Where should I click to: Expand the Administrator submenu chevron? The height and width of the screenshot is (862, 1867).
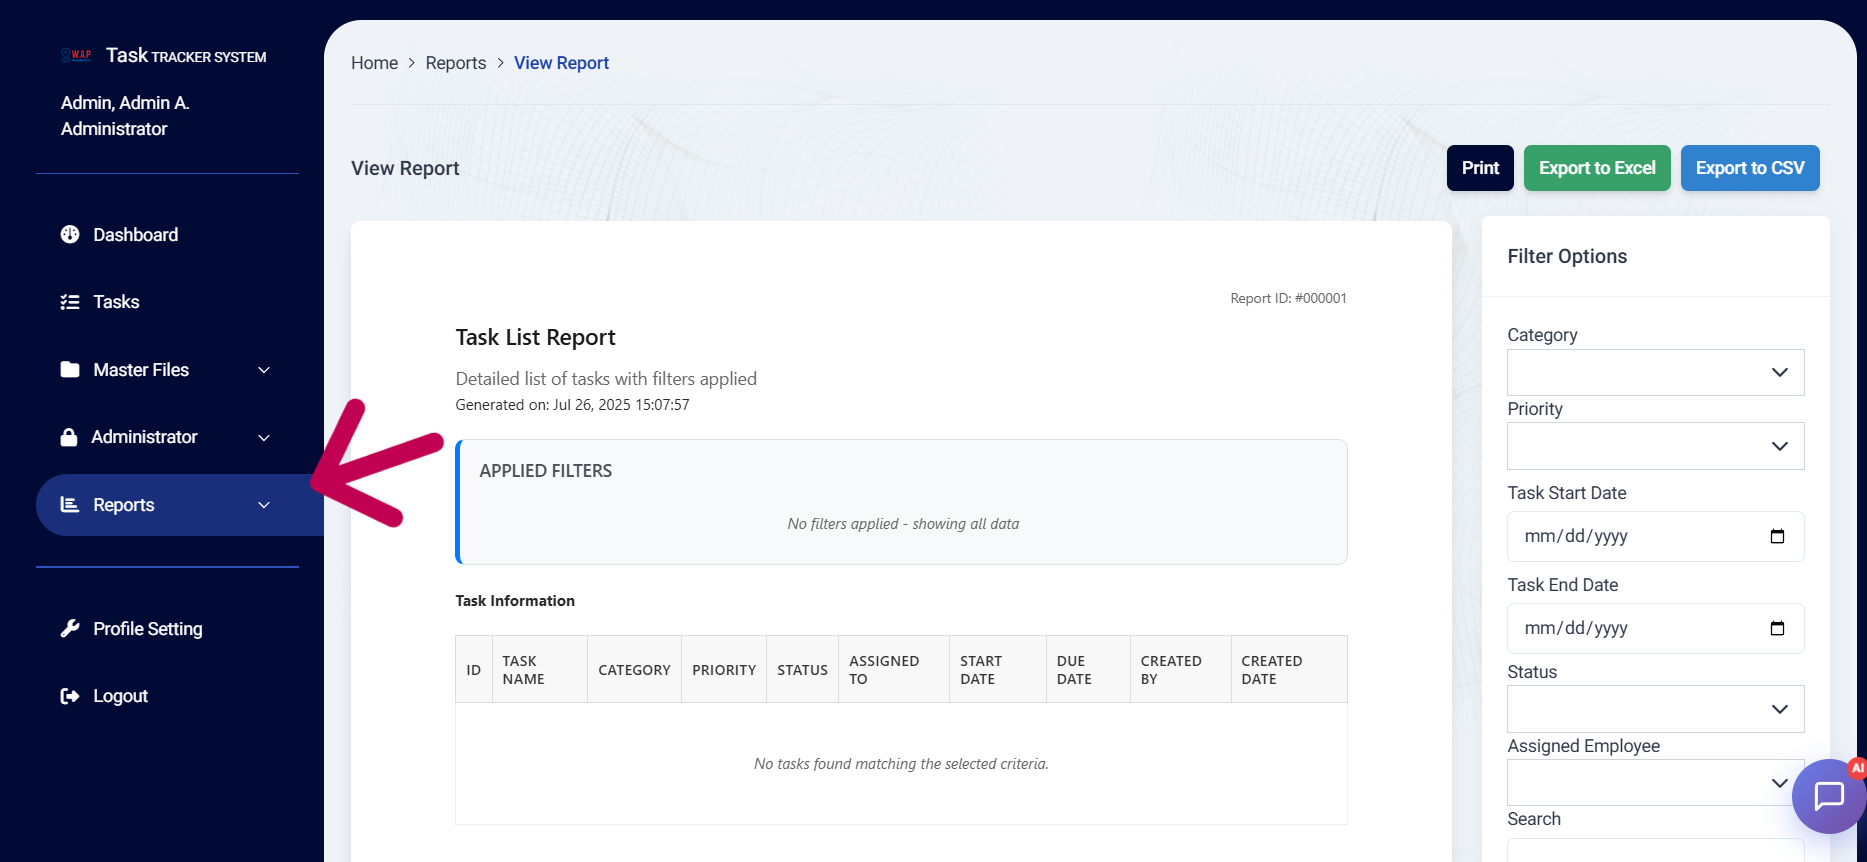[x=264, y=438]
